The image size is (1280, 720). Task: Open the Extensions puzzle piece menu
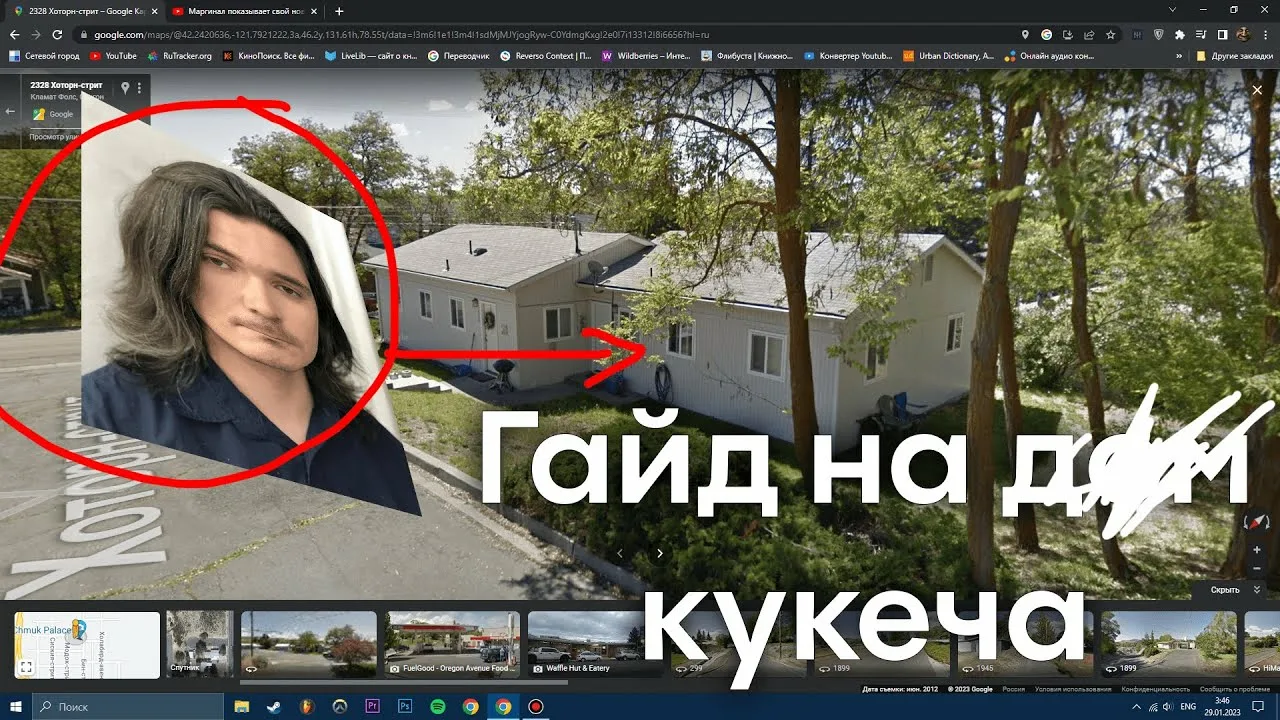point(1180,34)
